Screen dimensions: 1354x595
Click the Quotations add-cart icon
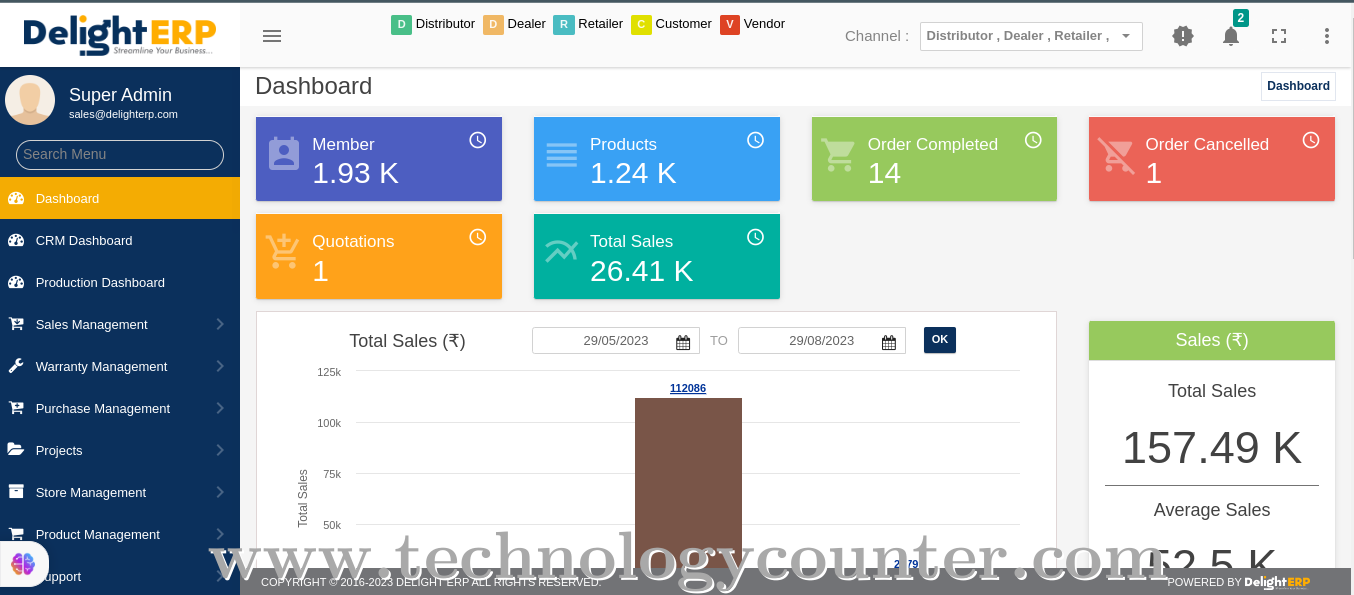[x=284, y=252]
